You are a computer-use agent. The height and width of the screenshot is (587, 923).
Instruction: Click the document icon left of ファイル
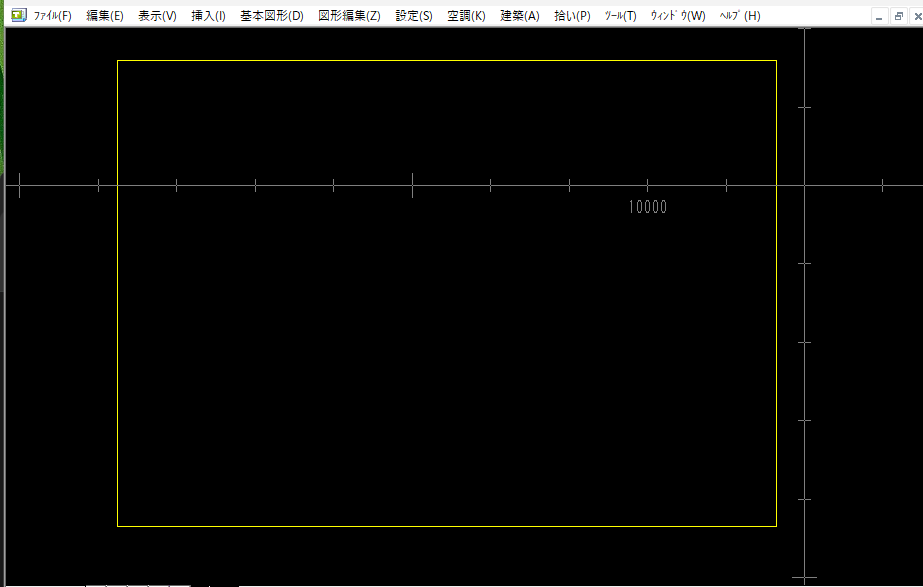17,16
